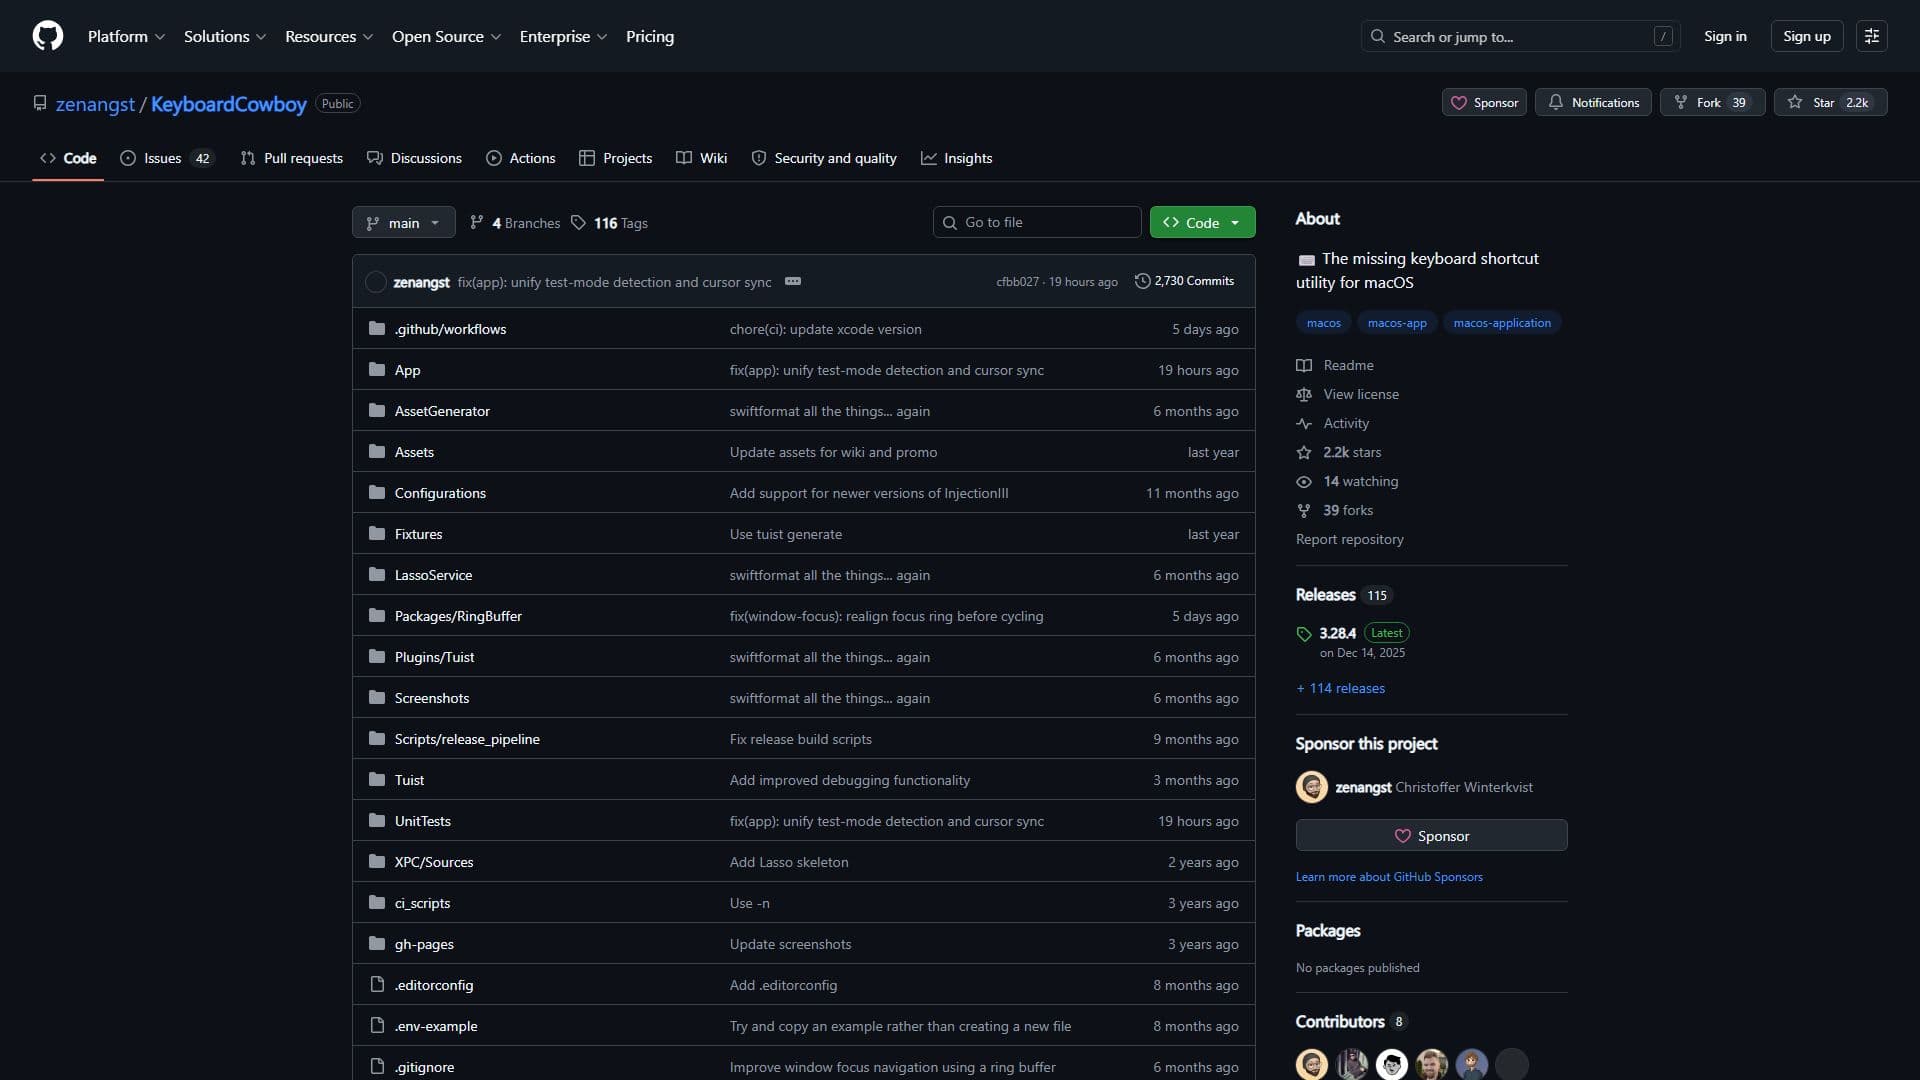Click the Go to file search field
The image size is (1920, 1080).
pos(1037,223)
